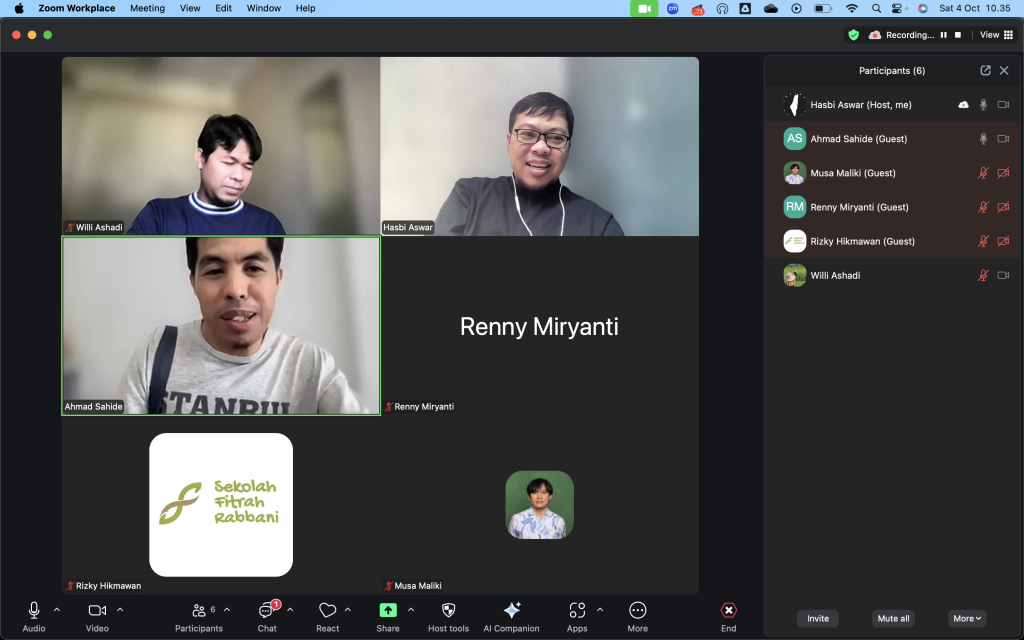Select Ahmad Sahide in participants list
1024x640 pixels.
[858, 139]
